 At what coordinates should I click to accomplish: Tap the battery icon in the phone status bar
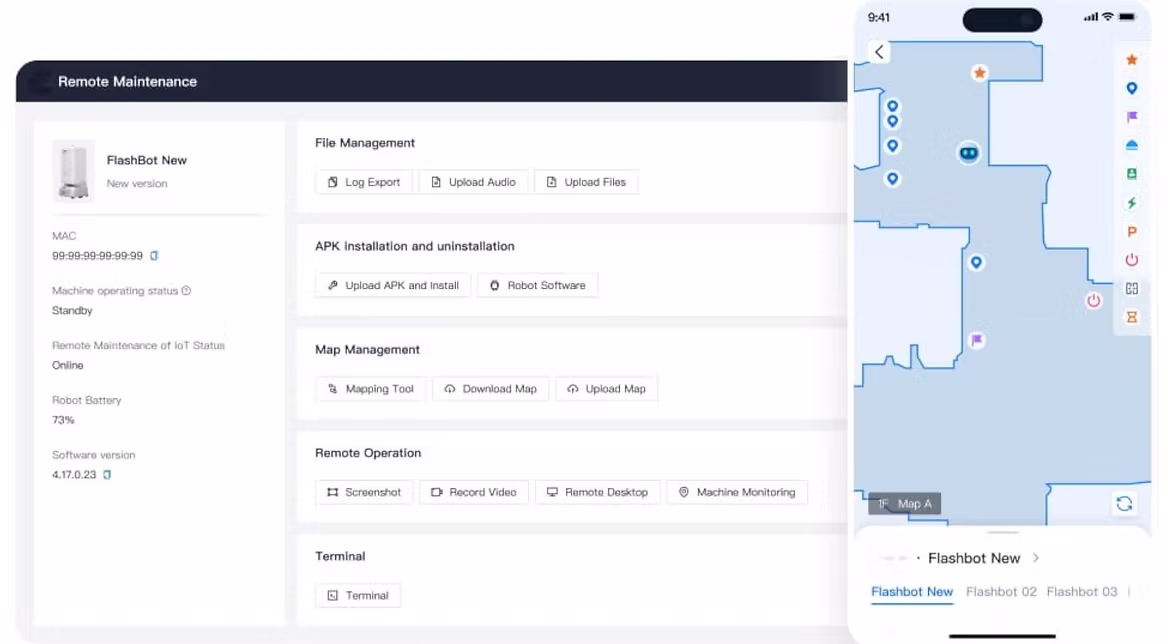1127,17
